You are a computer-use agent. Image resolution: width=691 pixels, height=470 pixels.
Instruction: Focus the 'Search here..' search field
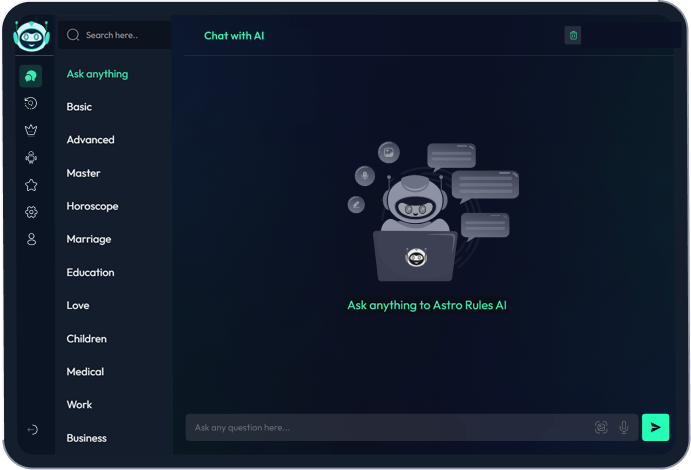pos(120,35)
